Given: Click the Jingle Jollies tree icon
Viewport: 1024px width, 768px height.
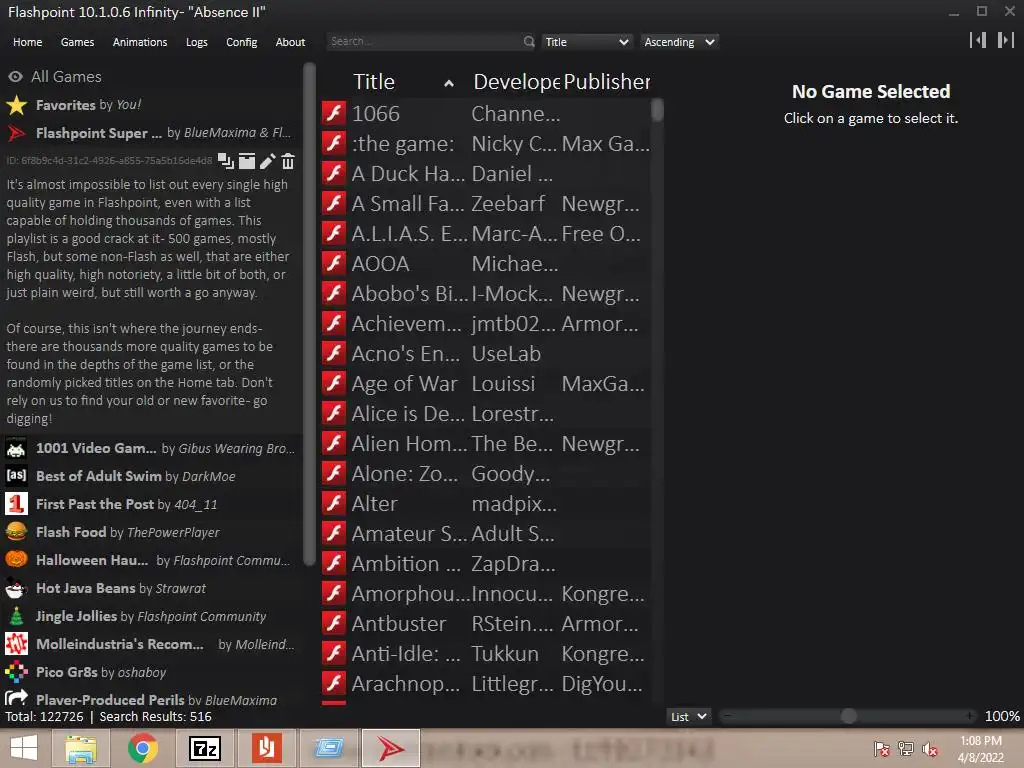Looking at the screenshot, I should 16,616.
